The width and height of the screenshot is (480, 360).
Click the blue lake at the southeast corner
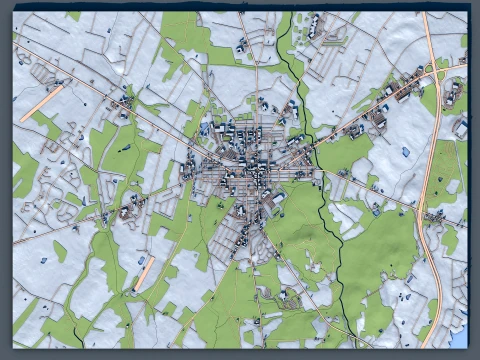point(459,337)
